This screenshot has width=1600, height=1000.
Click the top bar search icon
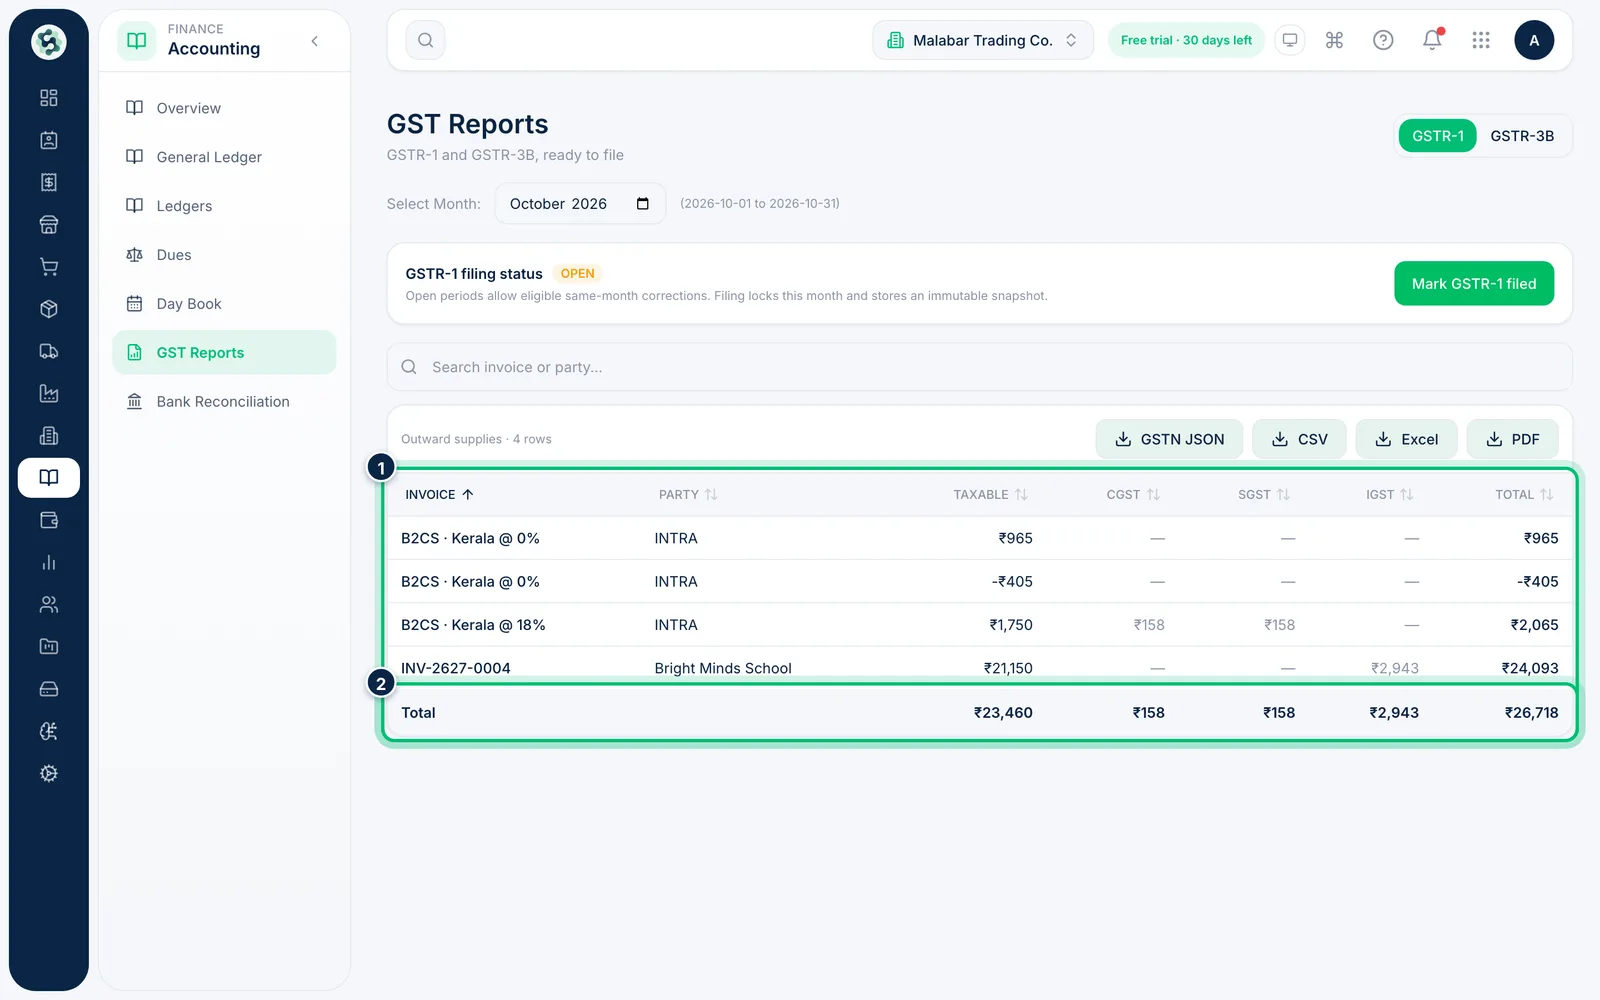coord(425,40)
